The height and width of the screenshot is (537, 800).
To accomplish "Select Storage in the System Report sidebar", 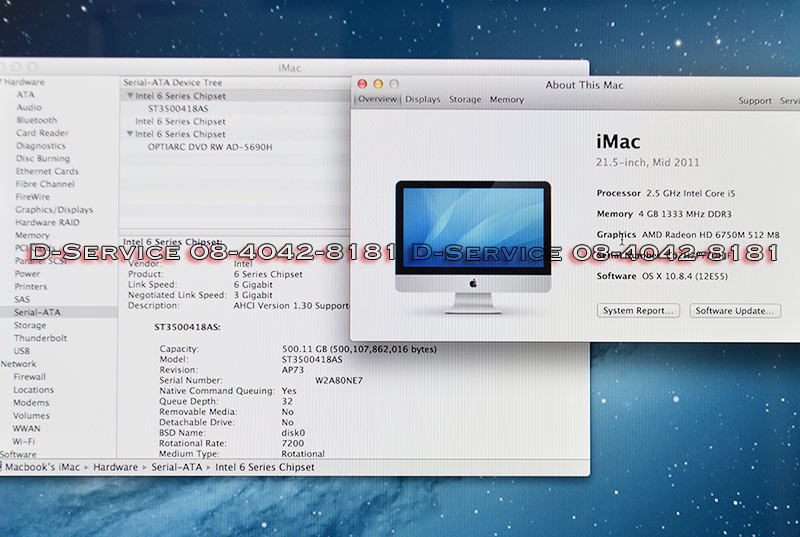I will (x=30, y=325).
